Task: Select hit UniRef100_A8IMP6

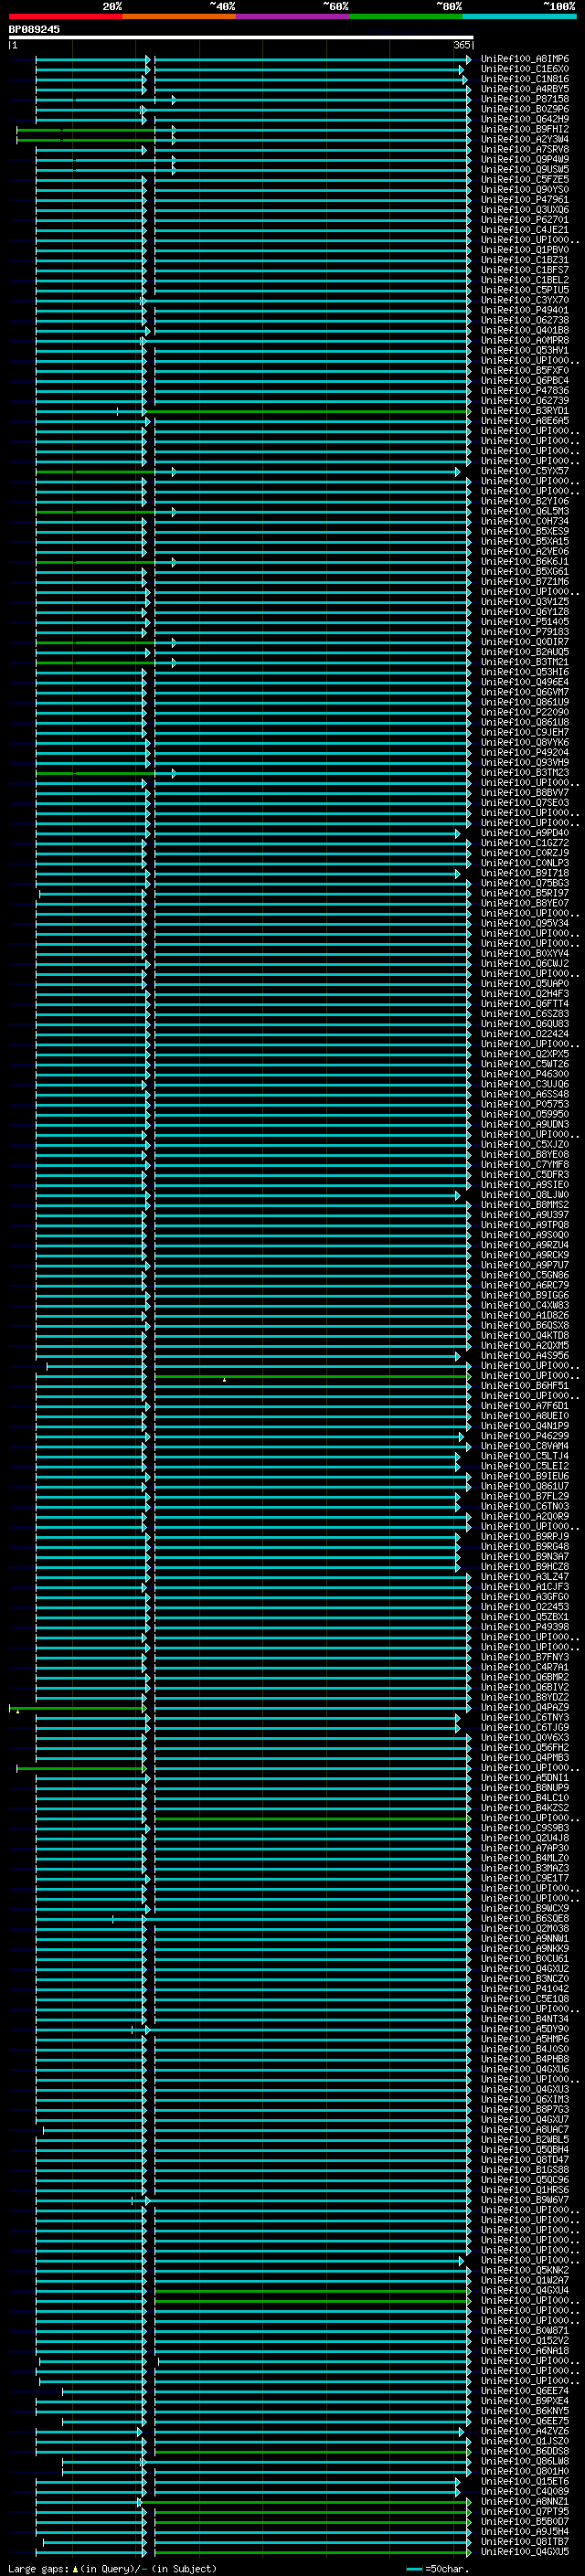Action: (x=524, y=59)
